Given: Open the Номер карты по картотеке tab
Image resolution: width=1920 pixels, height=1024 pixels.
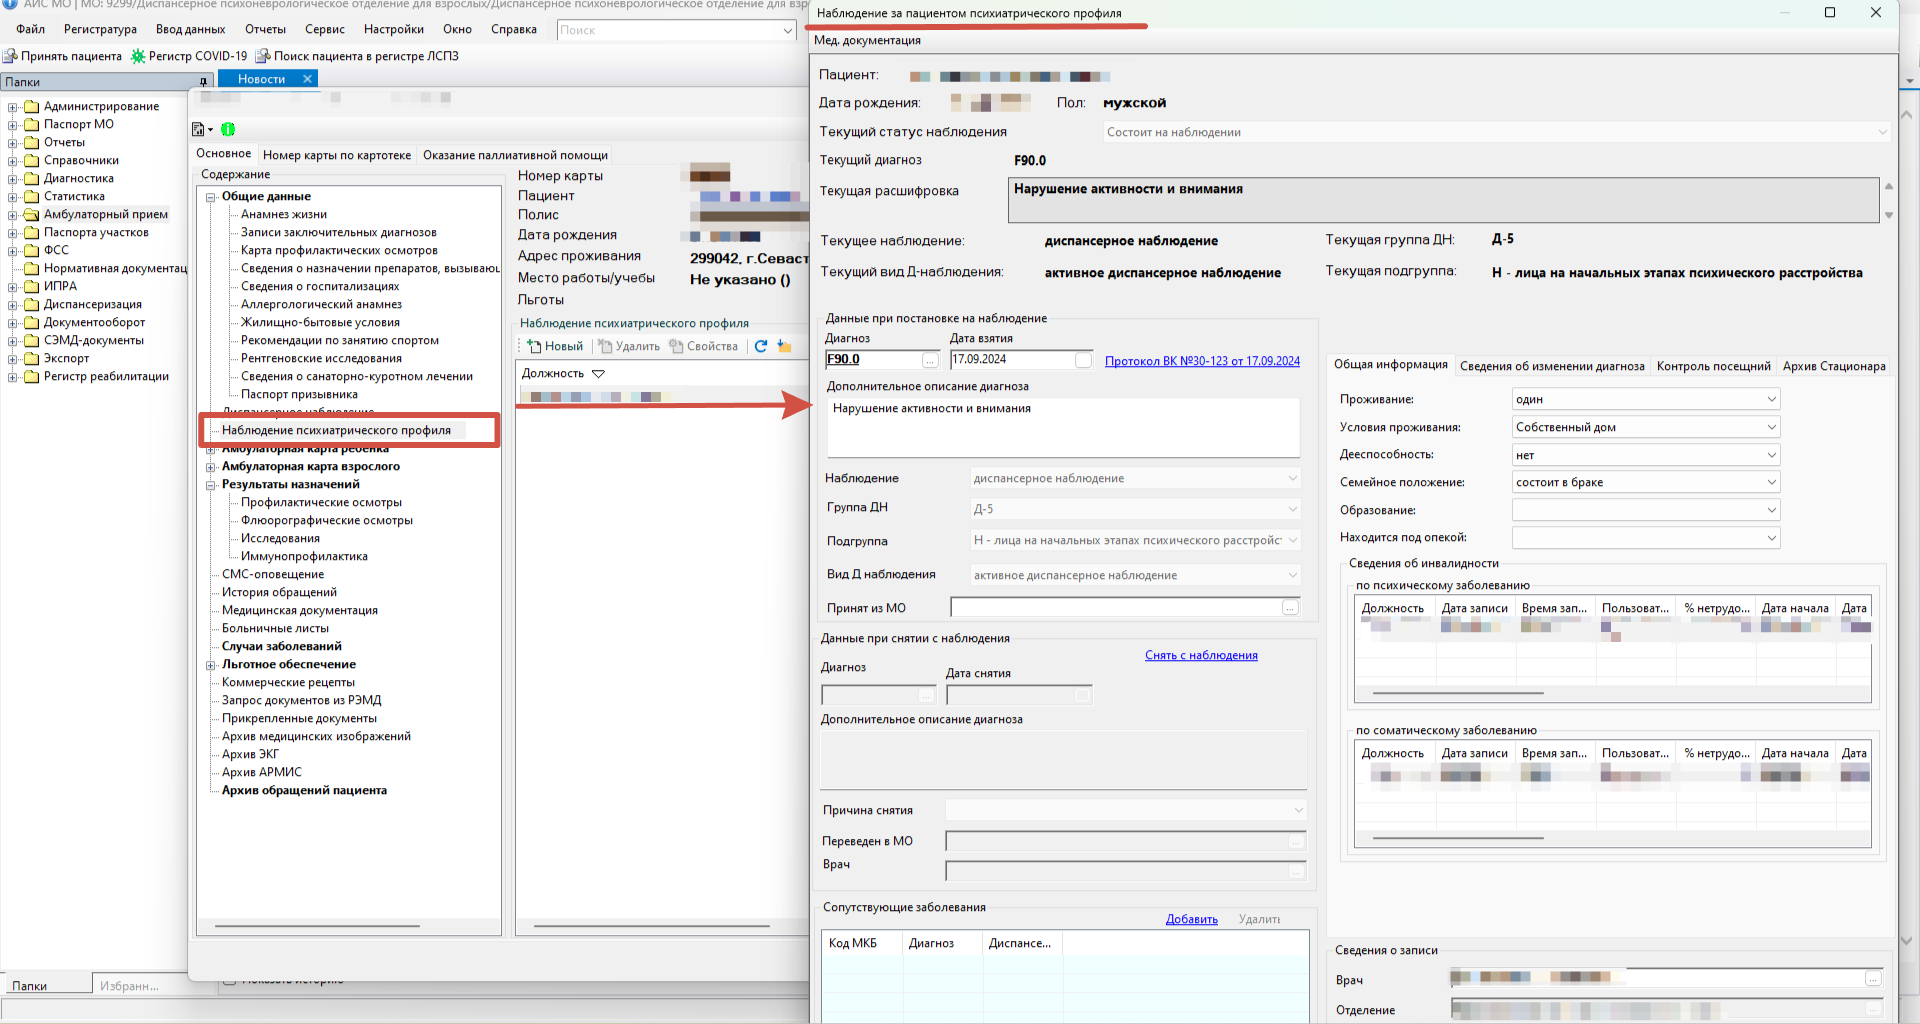Looking at the screenshot, I should click(x=337, y=155).
